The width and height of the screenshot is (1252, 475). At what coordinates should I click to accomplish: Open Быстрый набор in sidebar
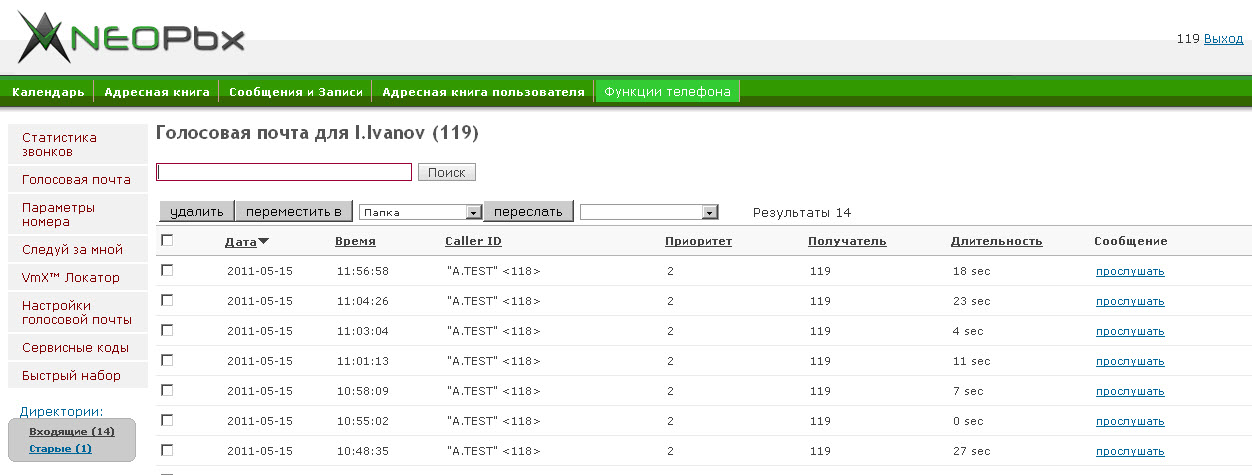coord(77,376)
